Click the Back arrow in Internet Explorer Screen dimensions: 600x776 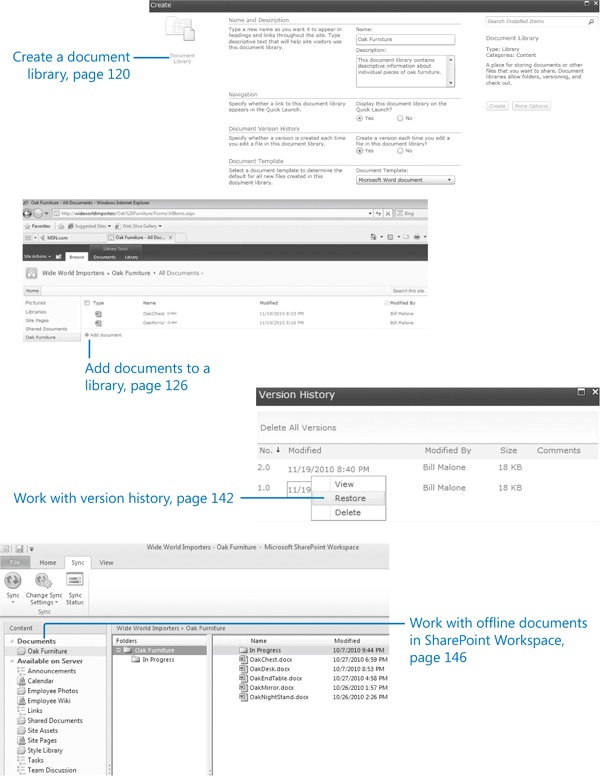click(x=27, y=213)
